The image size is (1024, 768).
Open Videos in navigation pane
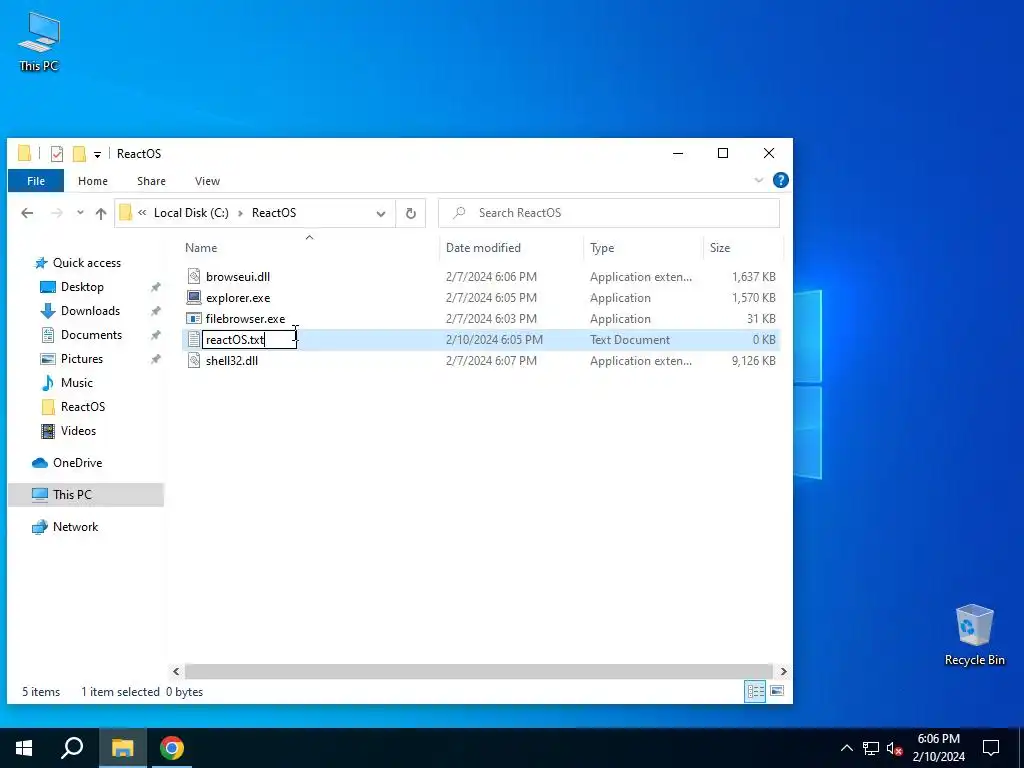78,431
